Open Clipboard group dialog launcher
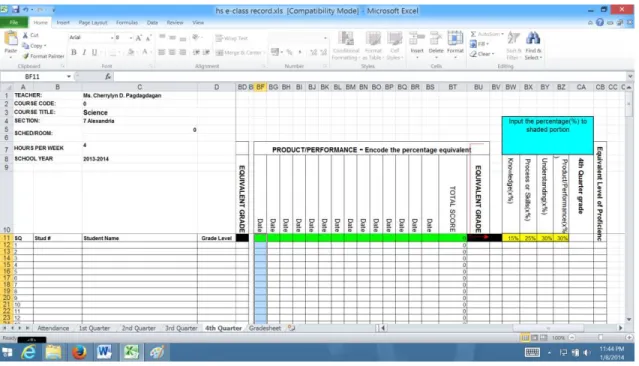The height and width of the screenshot is (366, 639). (62, 66)
